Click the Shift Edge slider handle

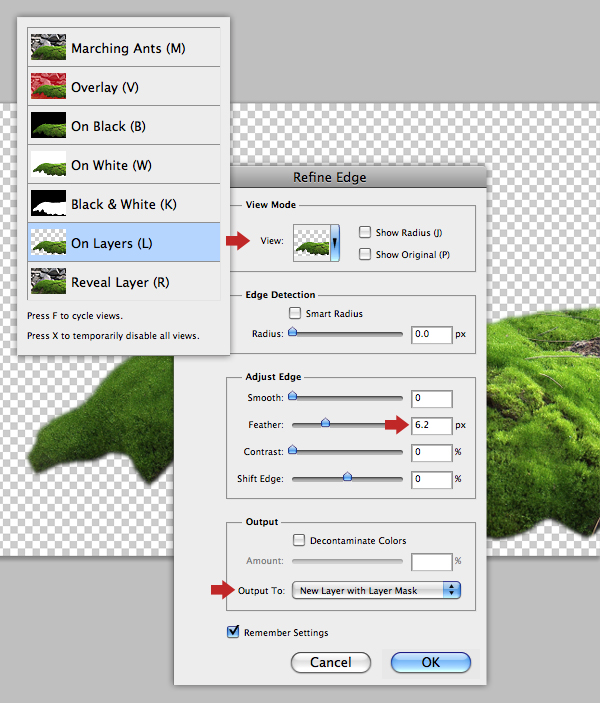pyautogui.click(x=348, y=477)
